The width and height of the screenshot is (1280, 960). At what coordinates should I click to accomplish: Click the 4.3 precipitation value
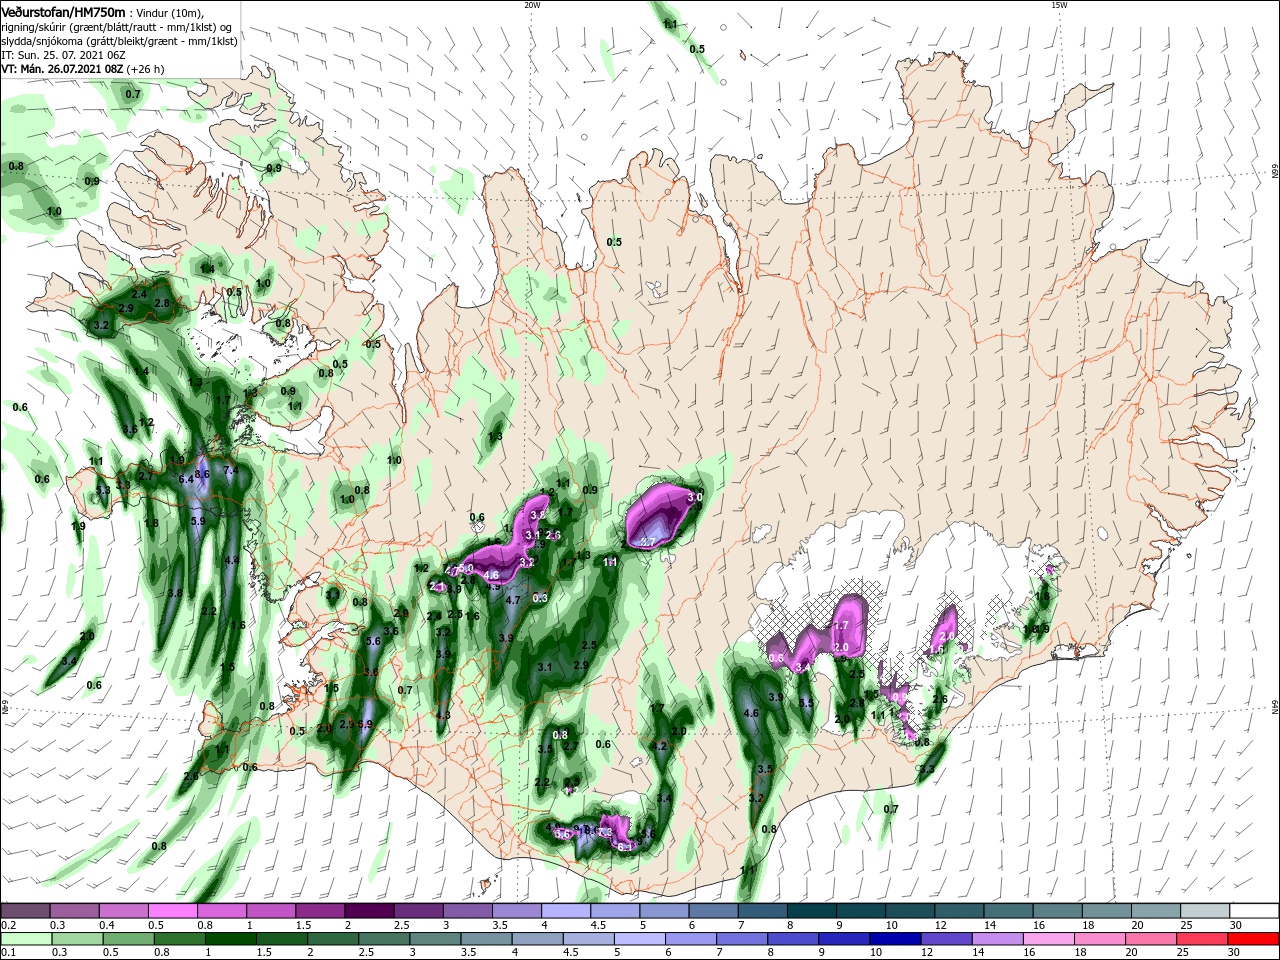pos(443,715)
